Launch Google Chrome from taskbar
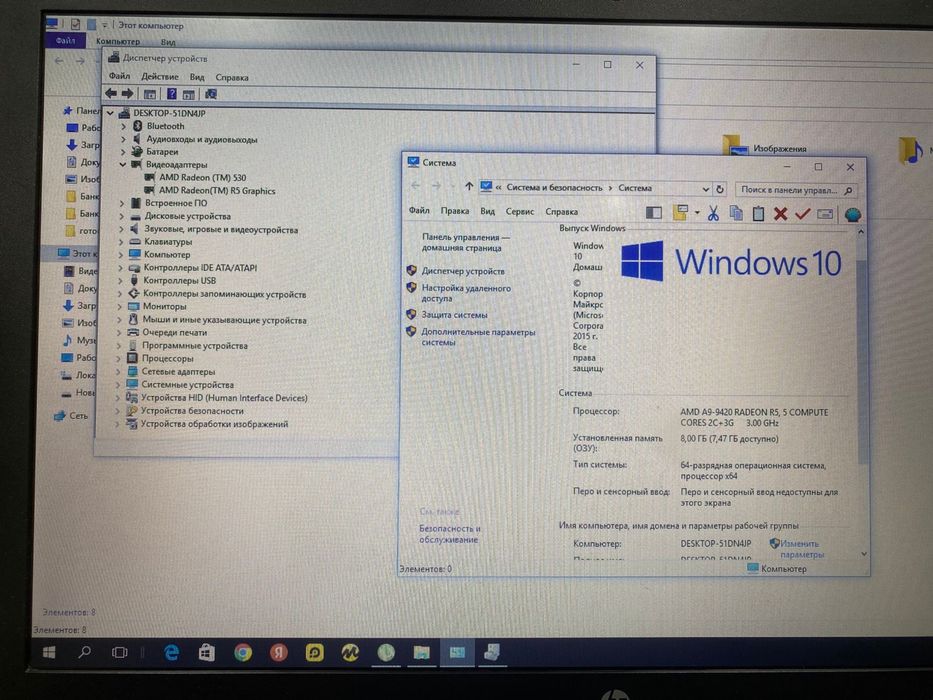Screen dimensions: 933x700 point(242,653)
